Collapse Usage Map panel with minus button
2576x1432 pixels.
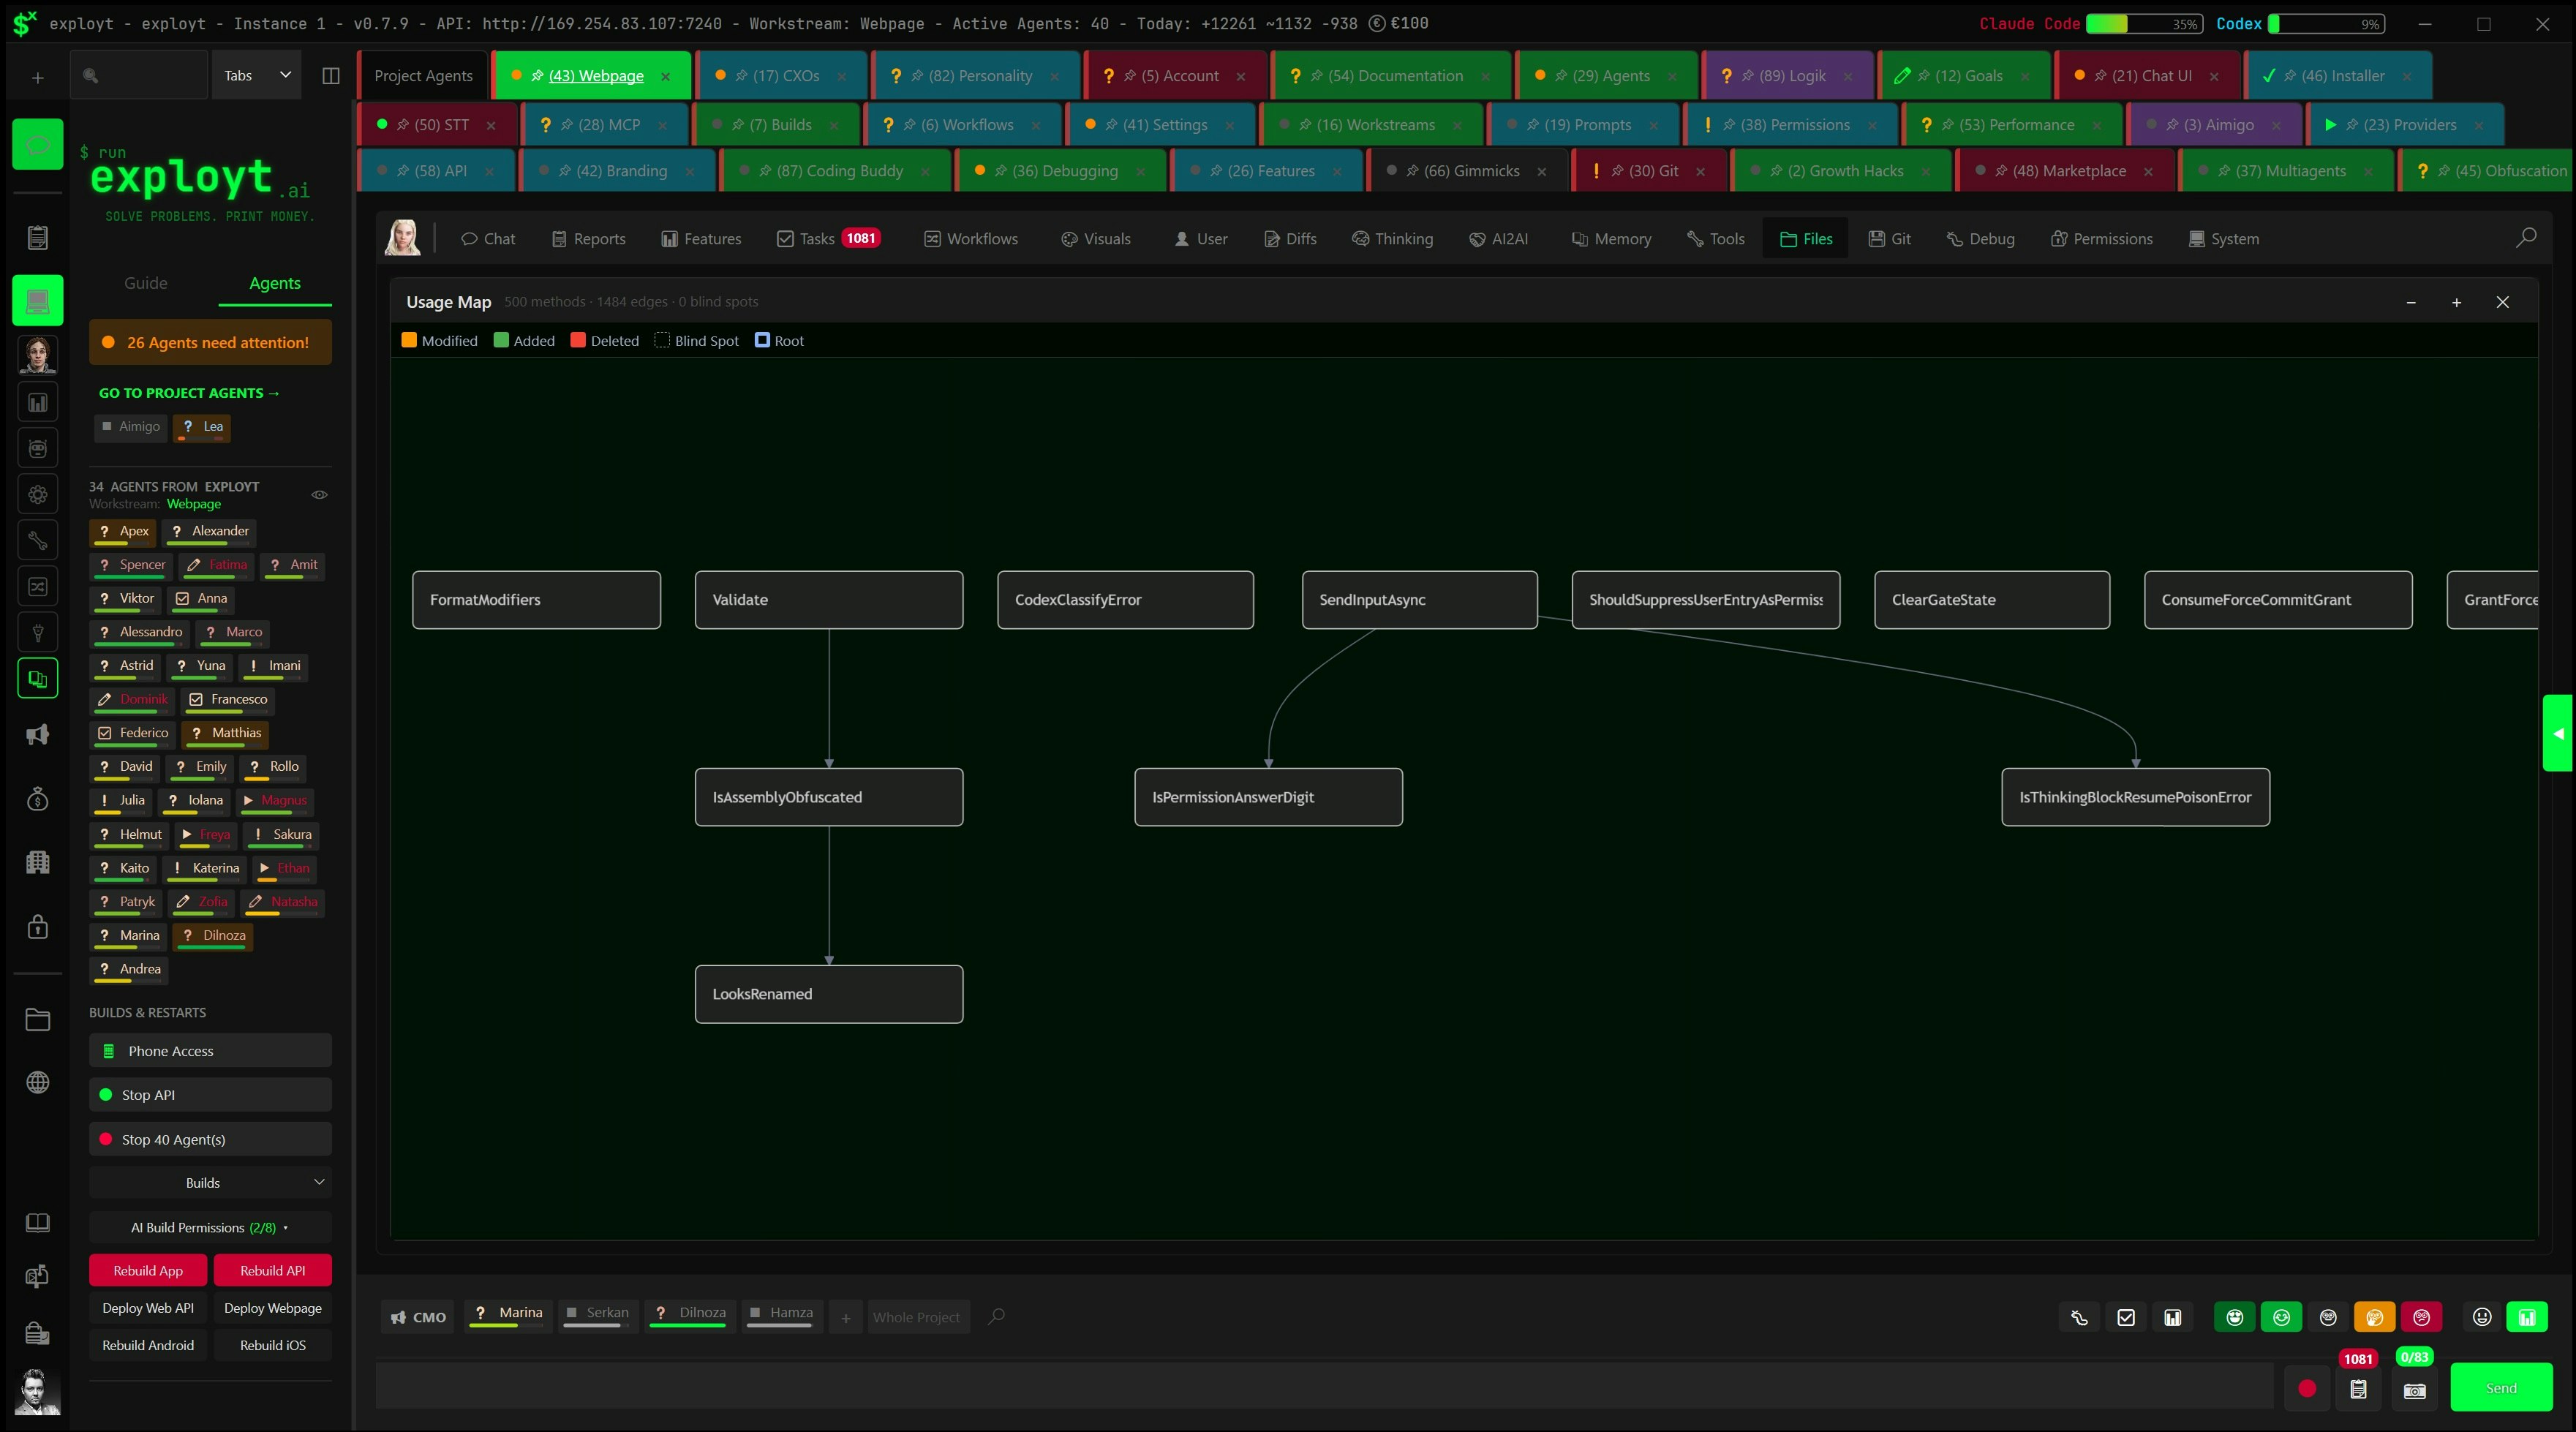coord(2411,302)
